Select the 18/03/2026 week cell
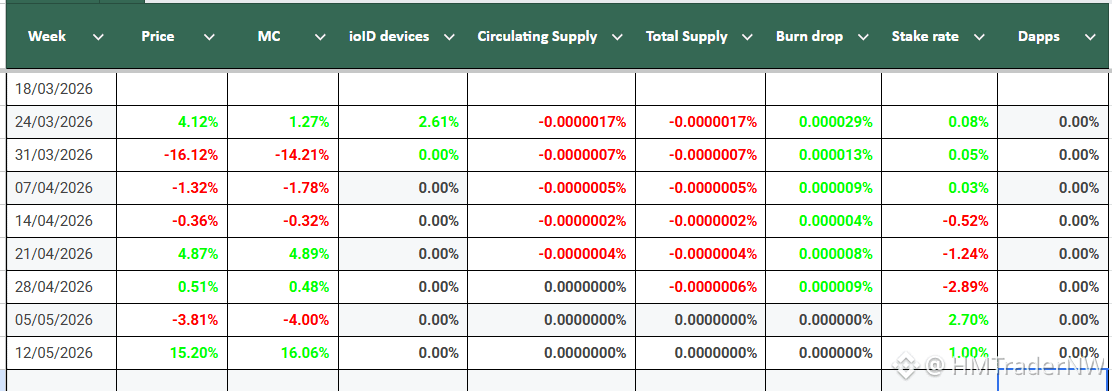This screenshot has width=1112, height=391. pyautogui.click(x=62, y=89)
